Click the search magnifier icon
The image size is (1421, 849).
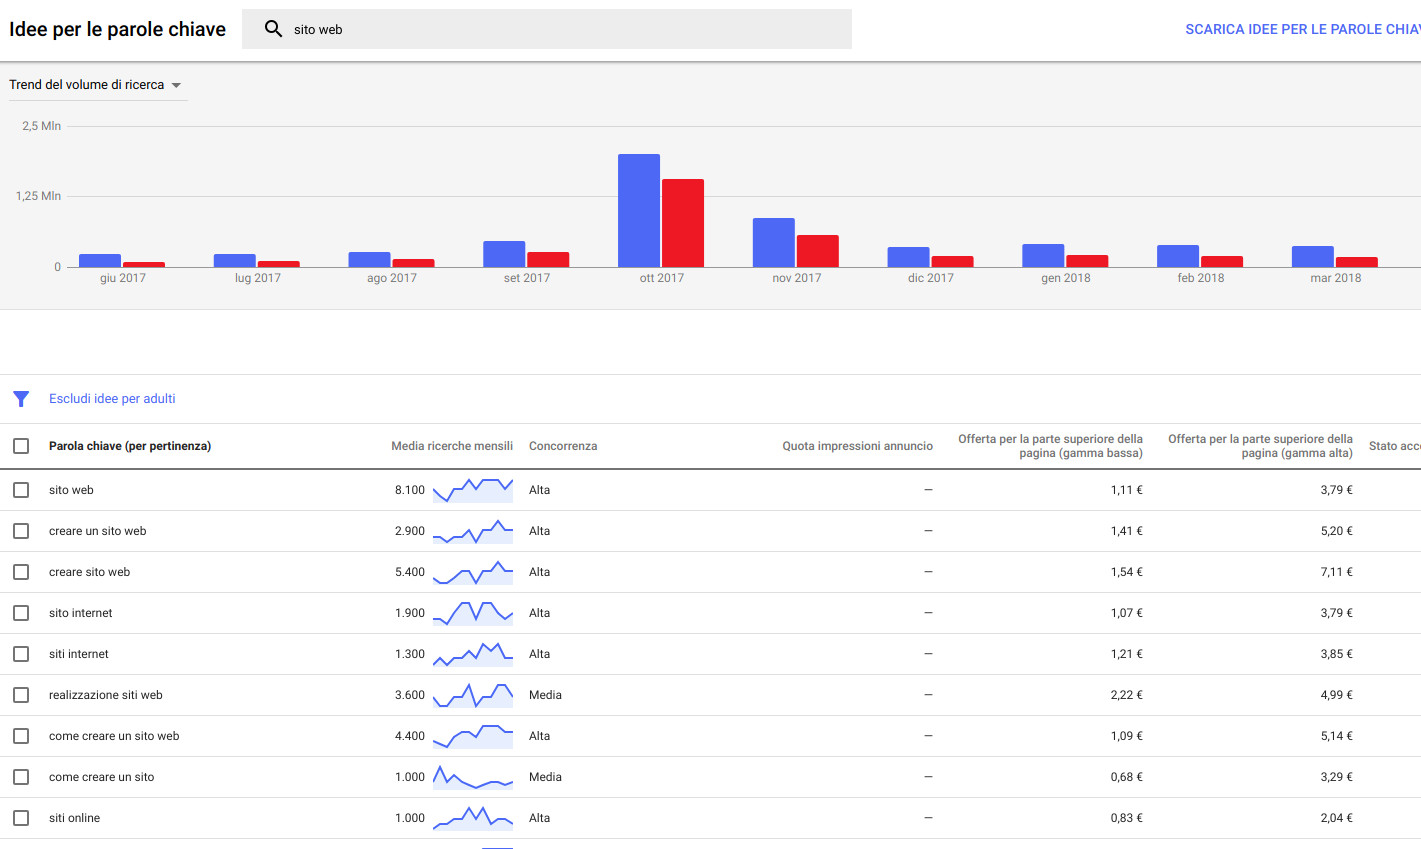(x=273, y=29)
